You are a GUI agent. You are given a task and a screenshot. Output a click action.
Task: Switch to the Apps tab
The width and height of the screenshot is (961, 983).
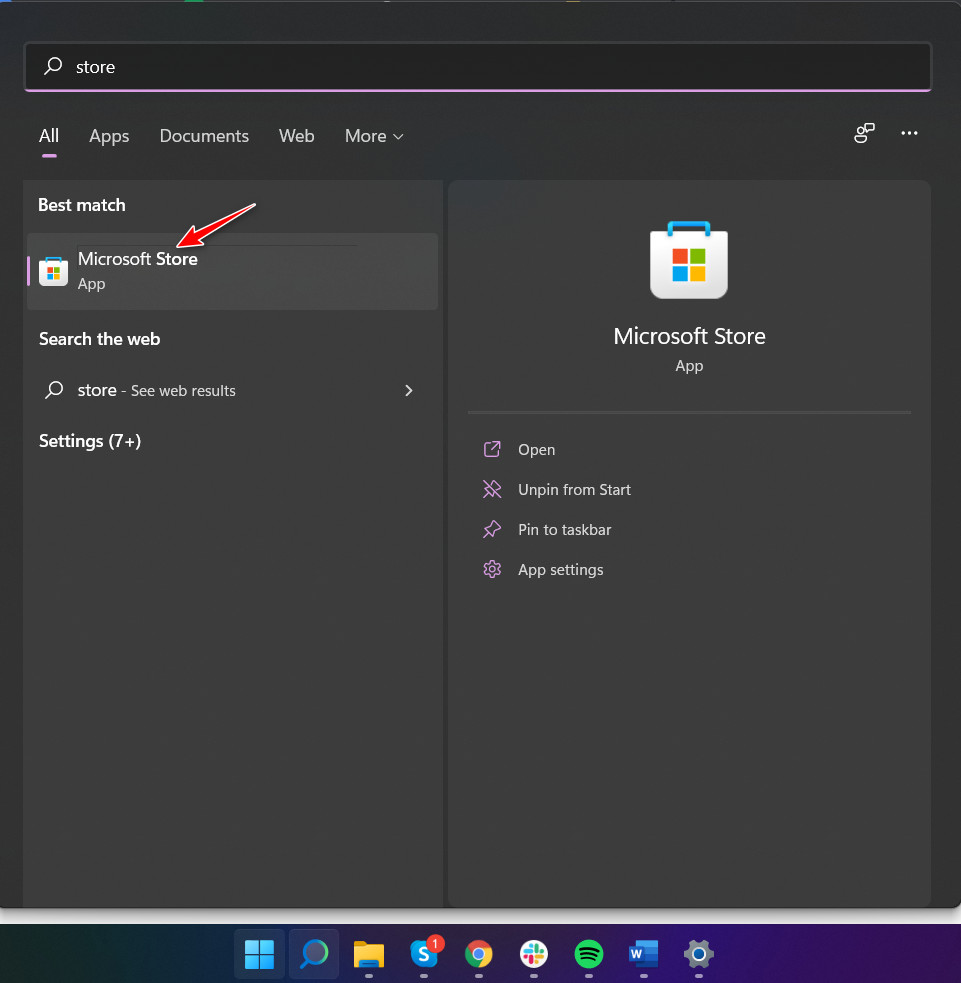point(109,136)
